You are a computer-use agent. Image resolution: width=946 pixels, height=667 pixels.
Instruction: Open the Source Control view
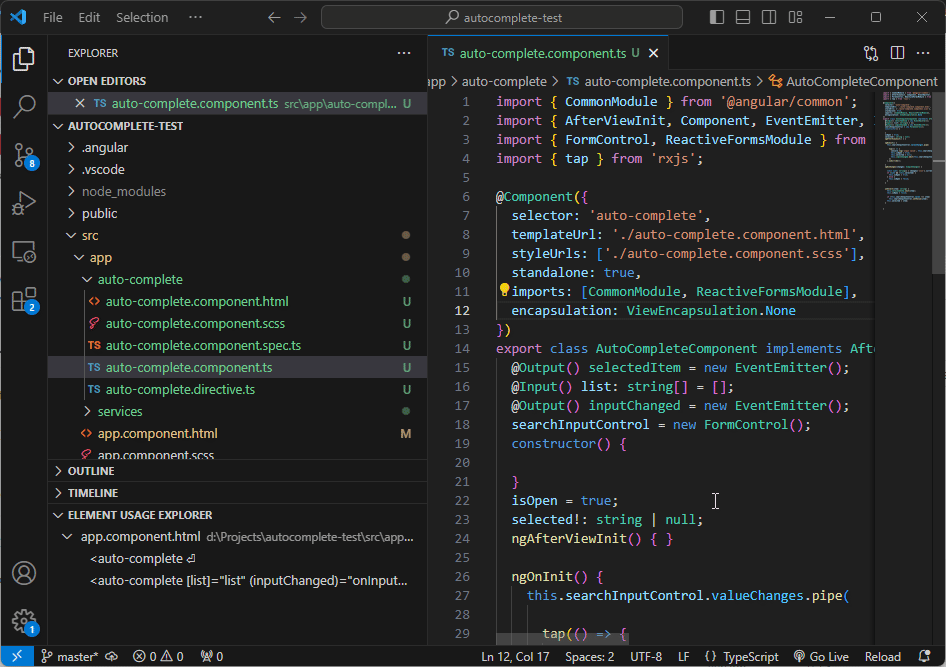point(24,154)
